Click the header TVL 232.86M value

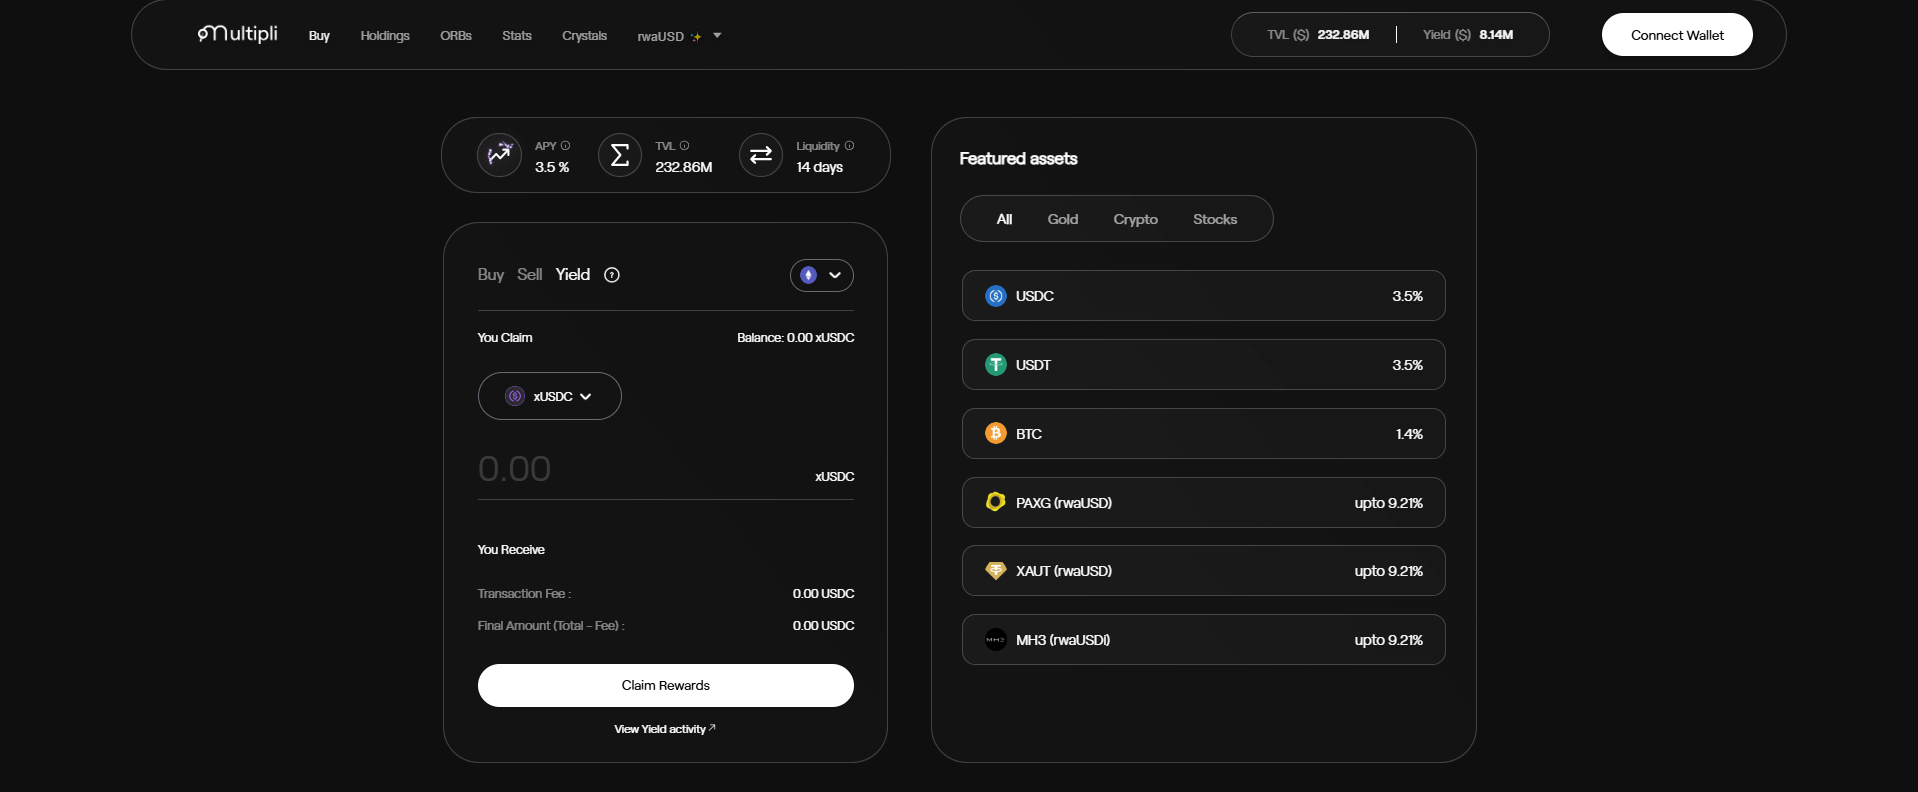point(1343,35)
